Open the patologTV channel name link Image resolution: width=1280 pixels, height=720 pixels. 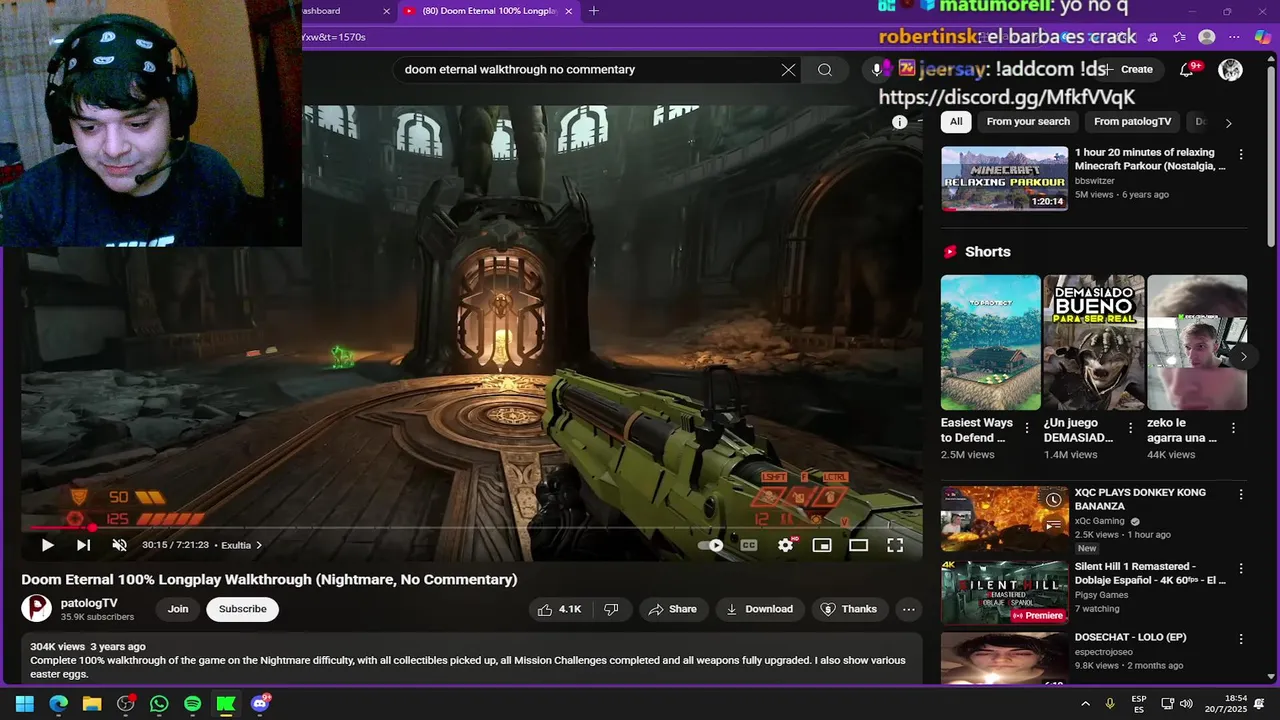pos(89,603)
